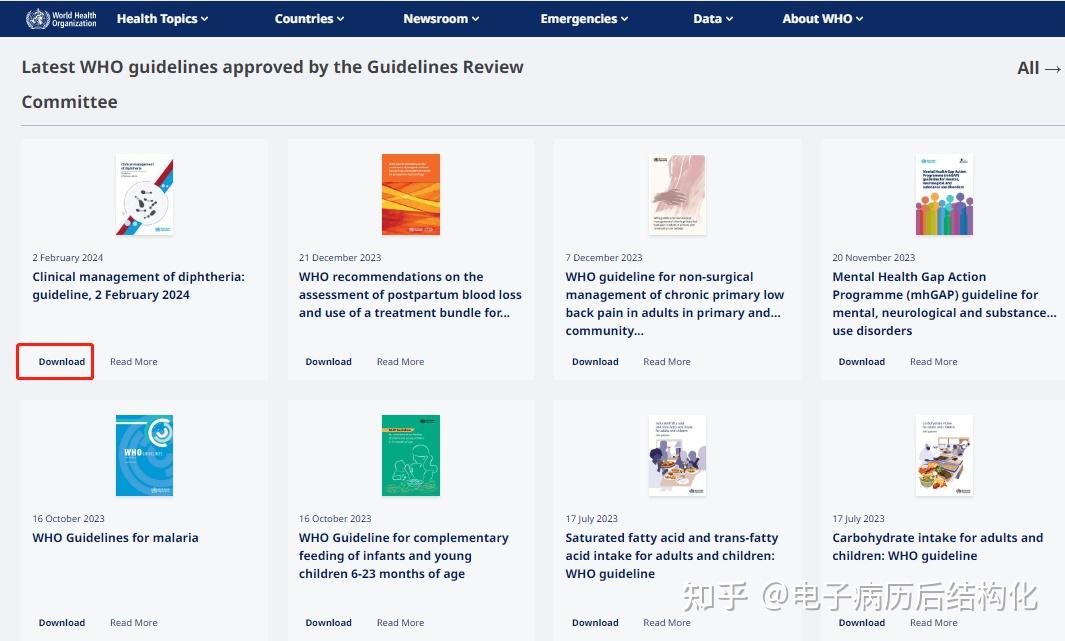
Task: Open the low back pain guideline cover
Action: [x=677, y=195]
